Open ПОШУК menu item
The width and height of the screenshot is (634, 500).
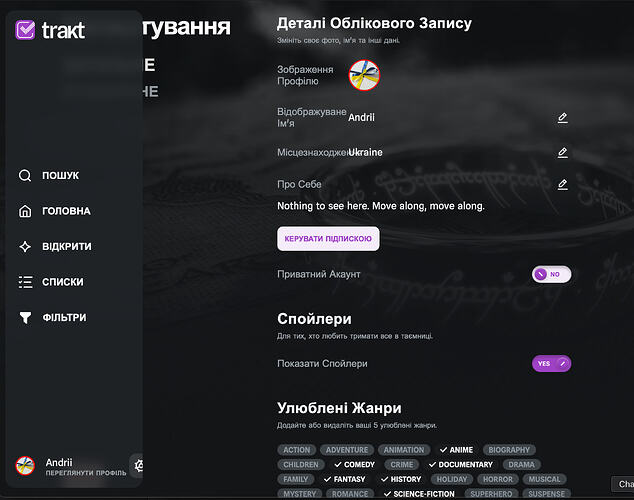pyautogui.click(x=61, y=175)
